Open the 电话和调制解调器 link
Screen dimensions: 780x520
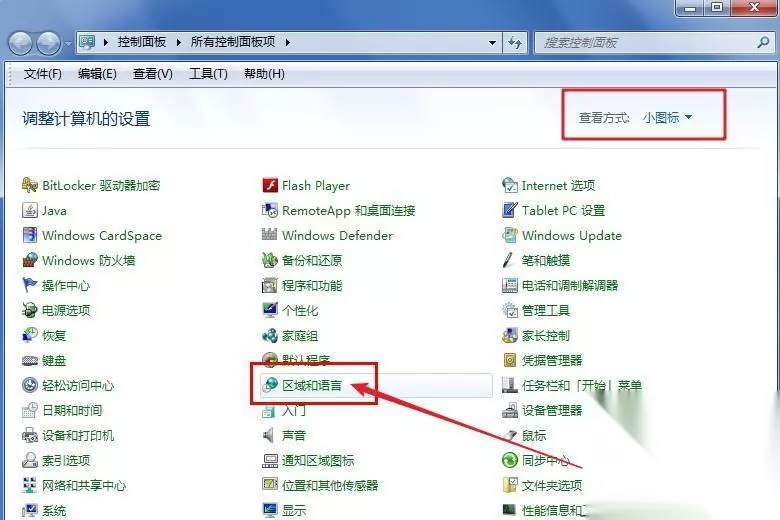click(570, 286)
